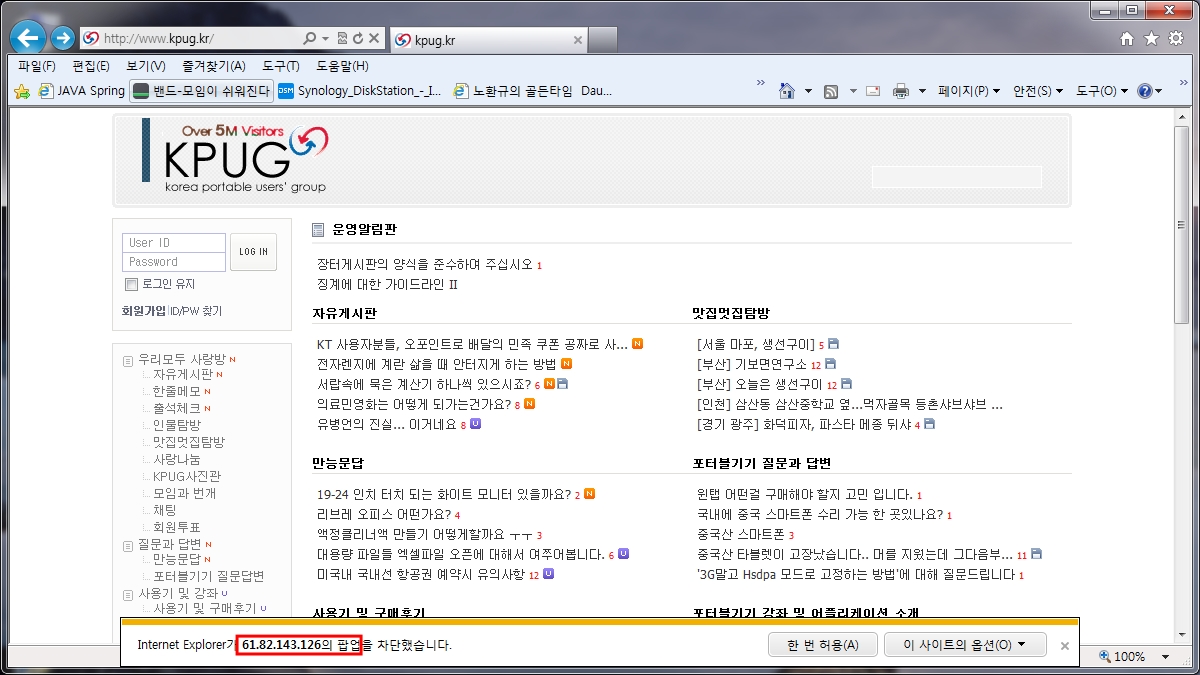The height and width of the screenshot is (675, 1200).
Task: Open the 회원가입 link
Action: coord(144,311)
